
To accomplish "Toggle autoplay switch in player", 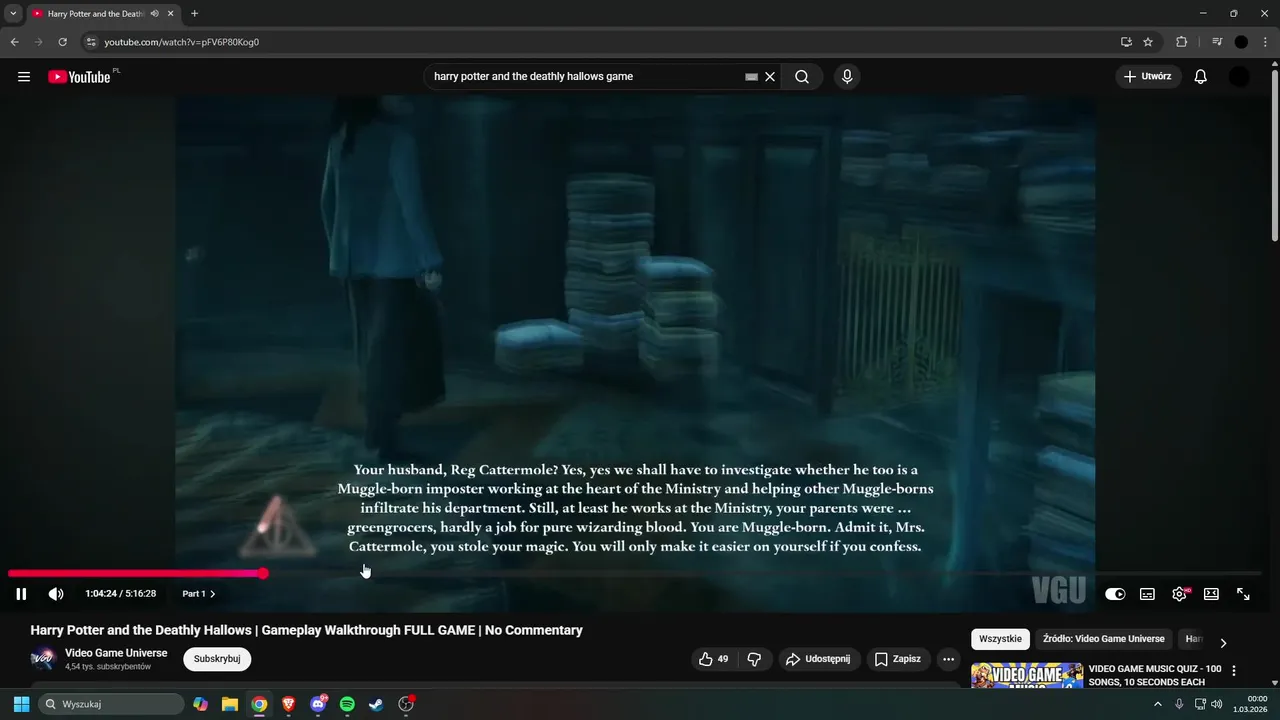I will [x=1115, y=594].
